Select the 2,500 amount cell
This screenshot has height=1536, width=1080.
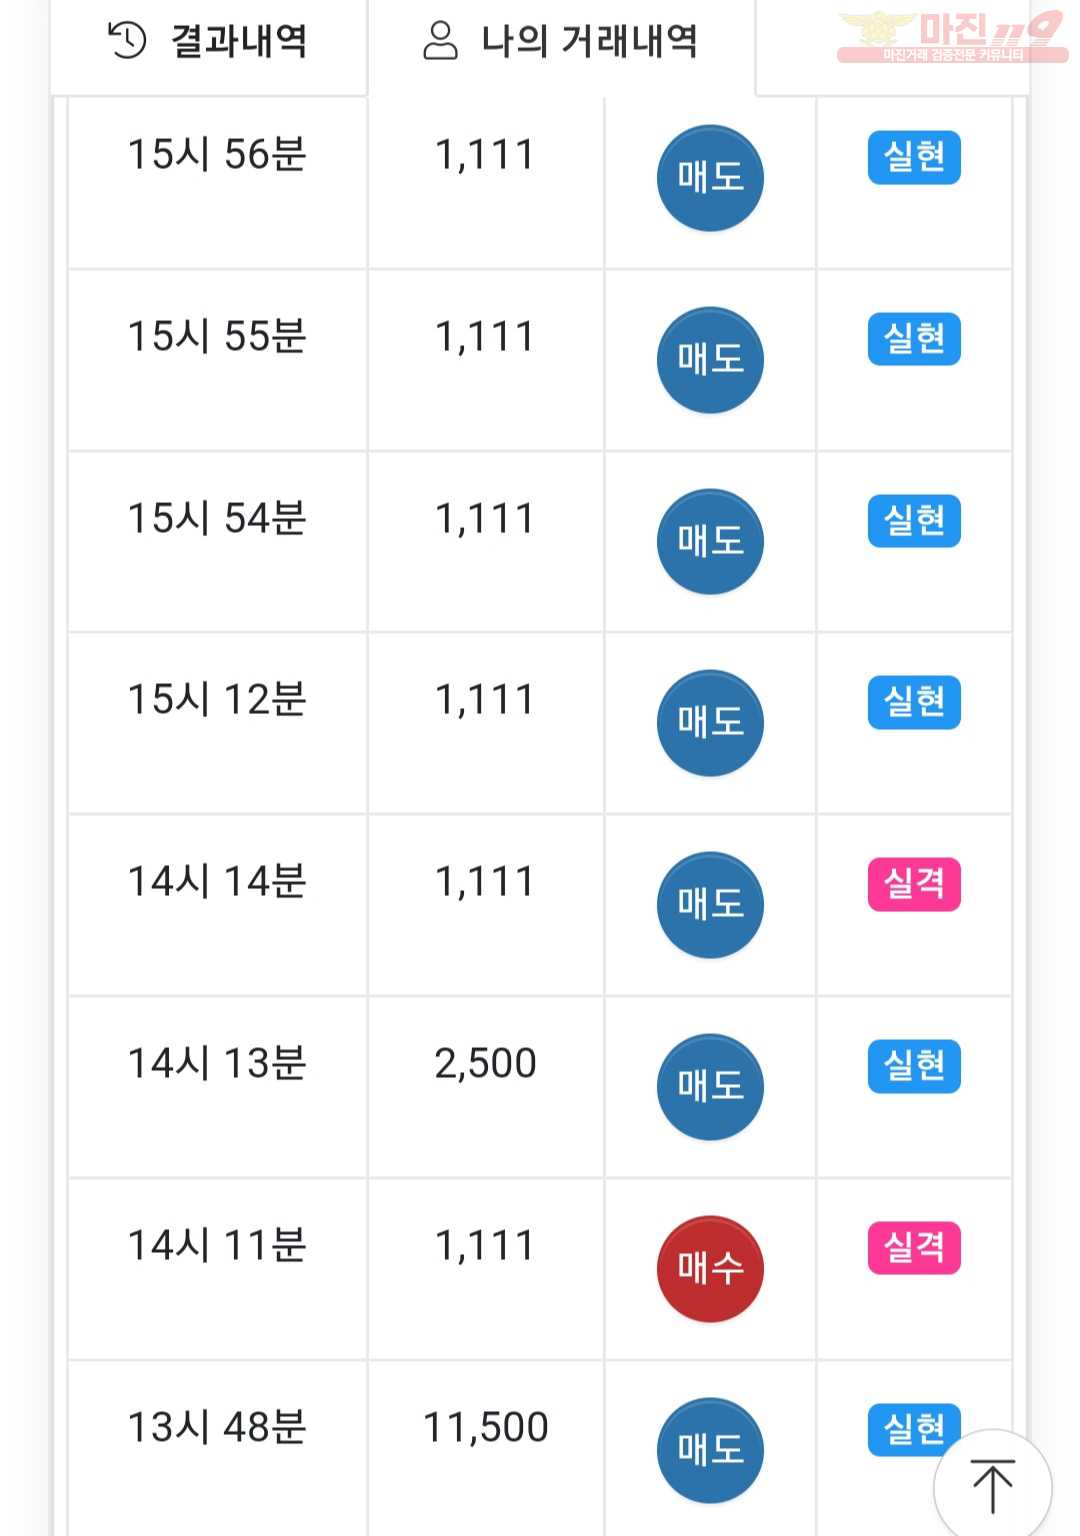[486, 1087]
